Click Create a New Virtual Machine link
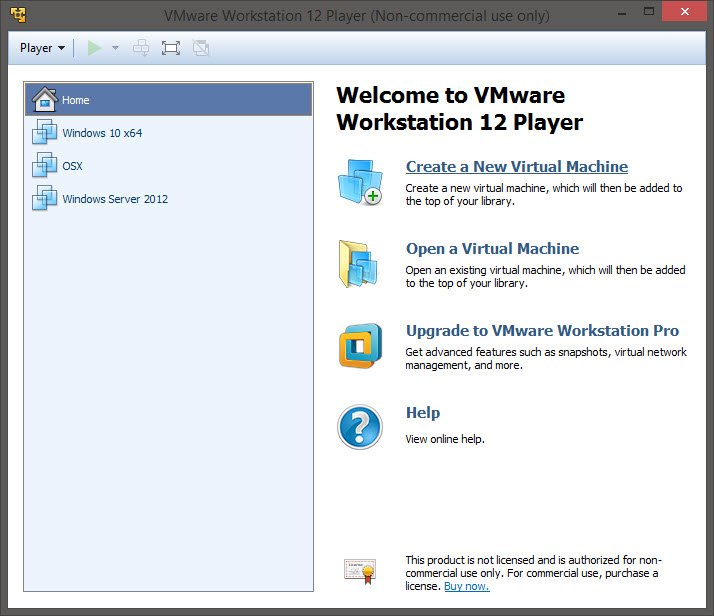 [517, 167]
